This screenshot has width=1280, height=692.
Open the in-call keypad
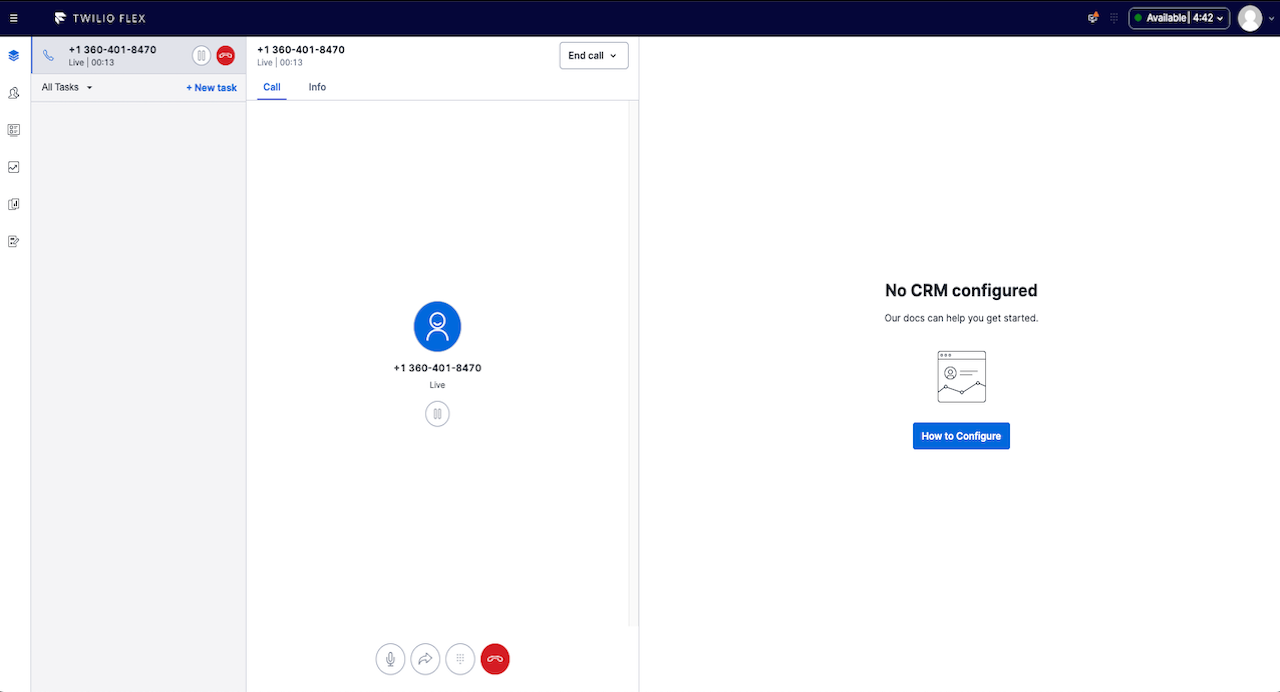click(x=460, y=658)
